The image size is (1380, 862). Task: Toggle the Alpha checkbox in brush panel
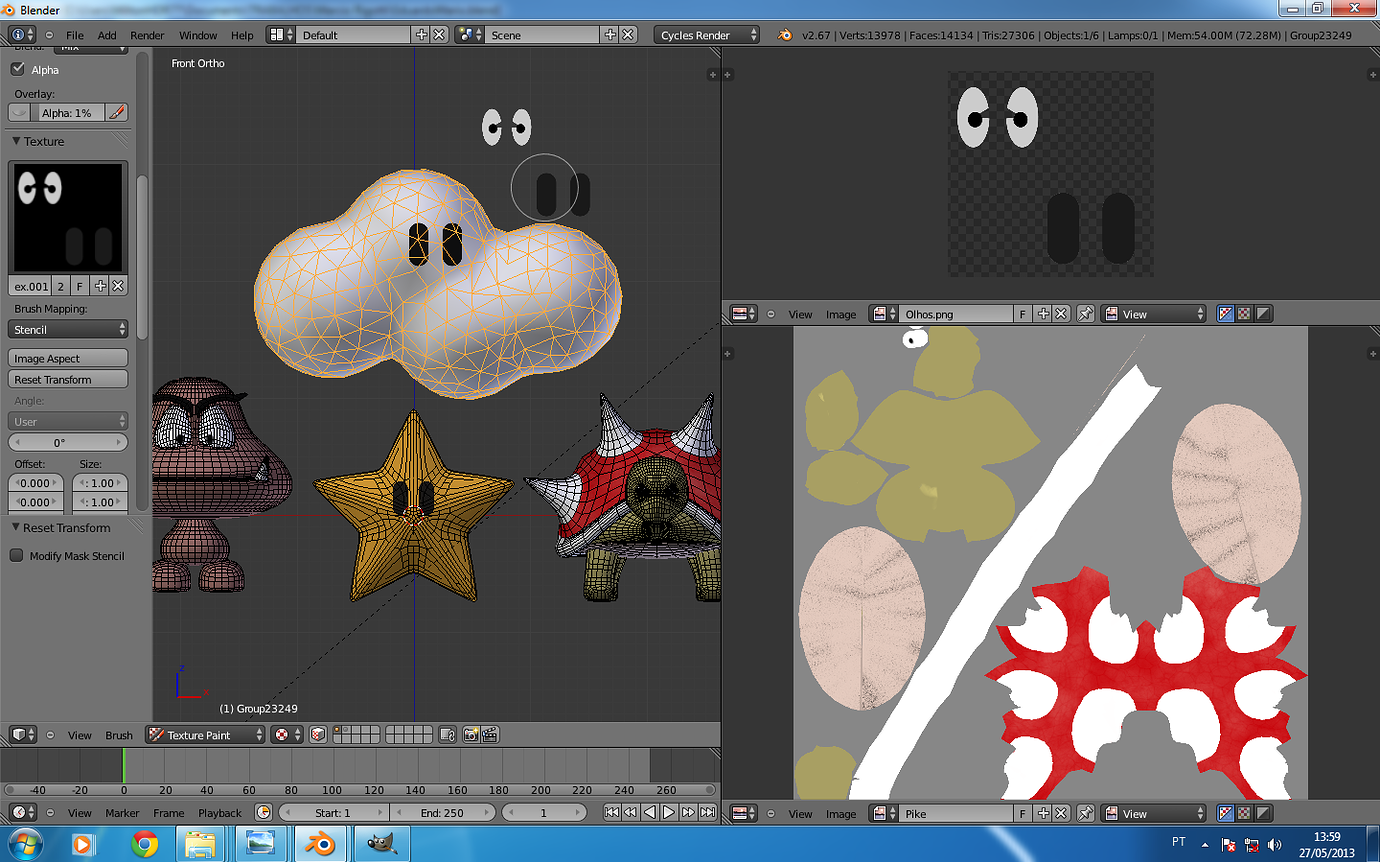click(17, 69)
